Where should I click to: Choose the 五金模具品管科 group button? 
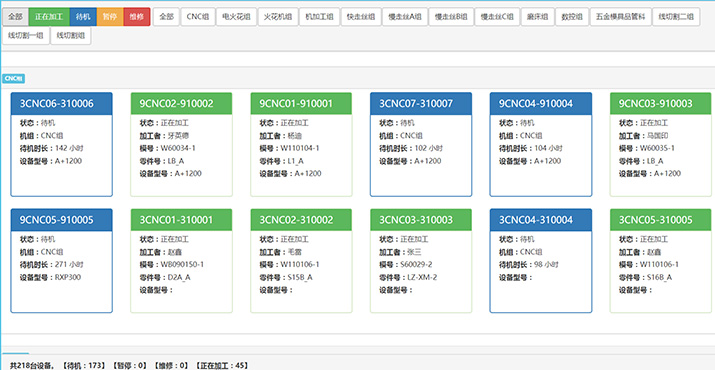click(620, 17)
